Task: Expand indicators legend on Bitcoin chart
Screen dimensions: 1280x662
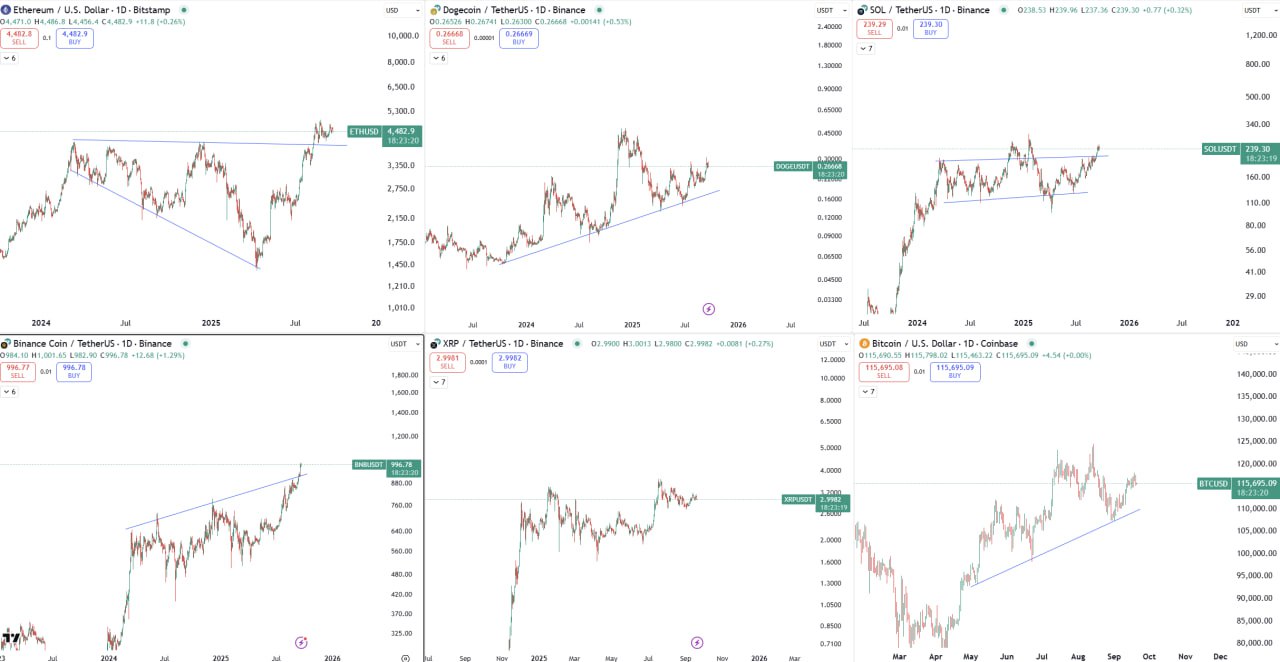Action: point(867,391)
